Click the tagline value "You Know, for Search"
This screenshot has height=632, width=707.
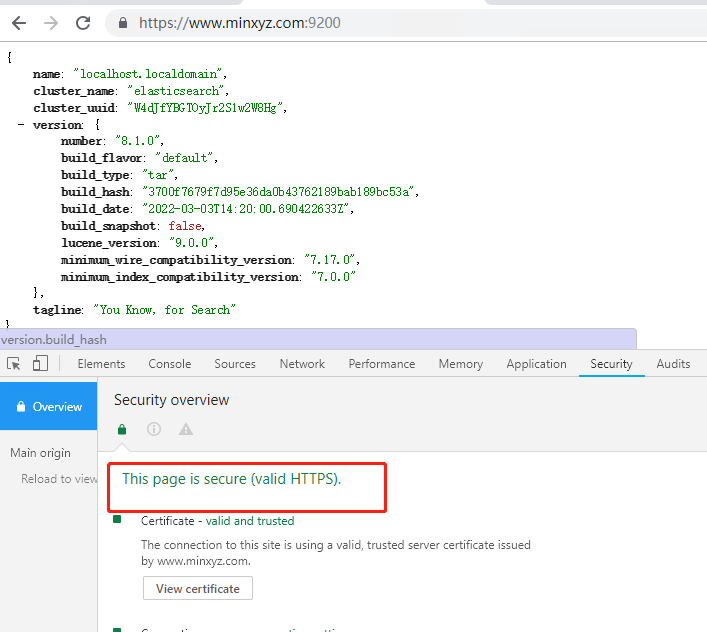(x=165, y=310)
